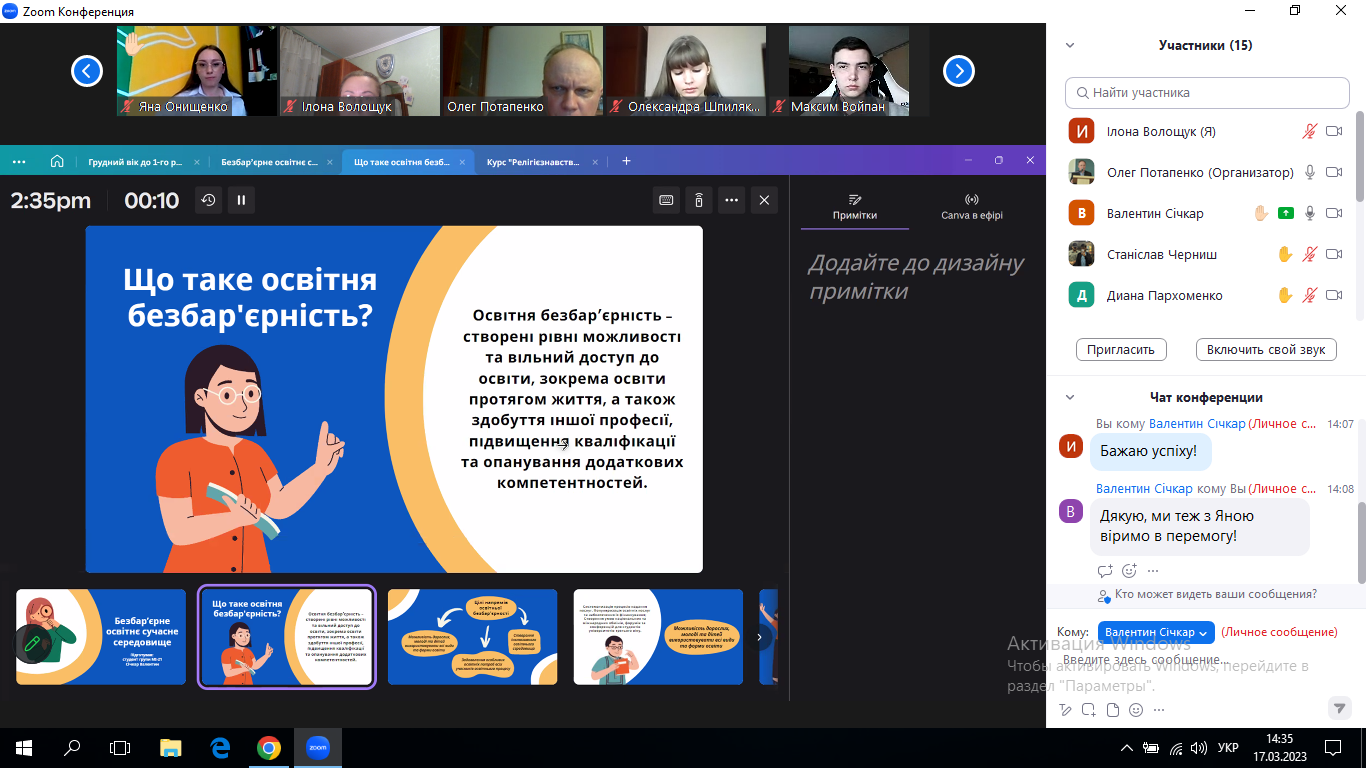Collapse the Чат конференции section

[x=1070, y=398]
